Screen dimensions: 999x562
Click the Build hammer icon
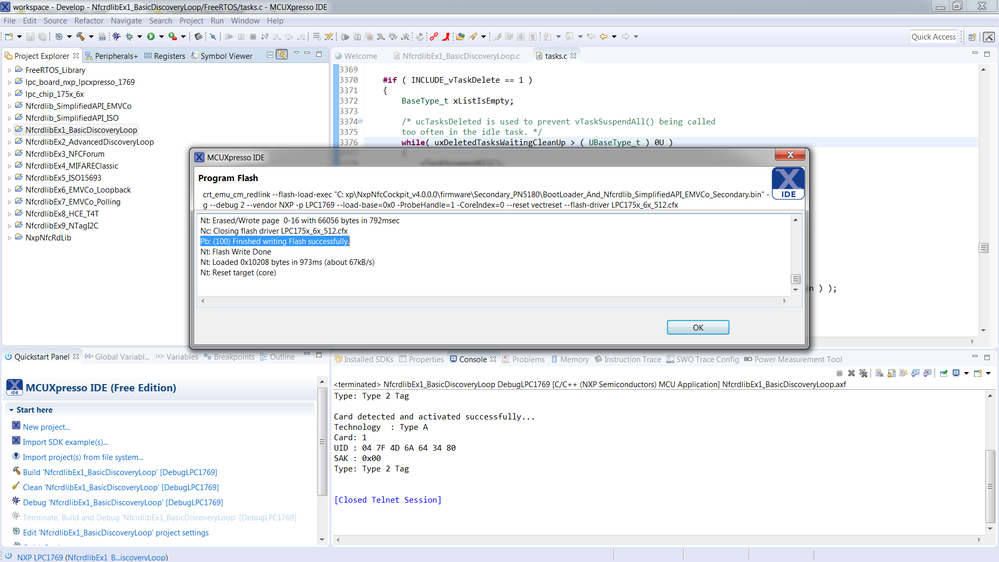pos(80,37)
